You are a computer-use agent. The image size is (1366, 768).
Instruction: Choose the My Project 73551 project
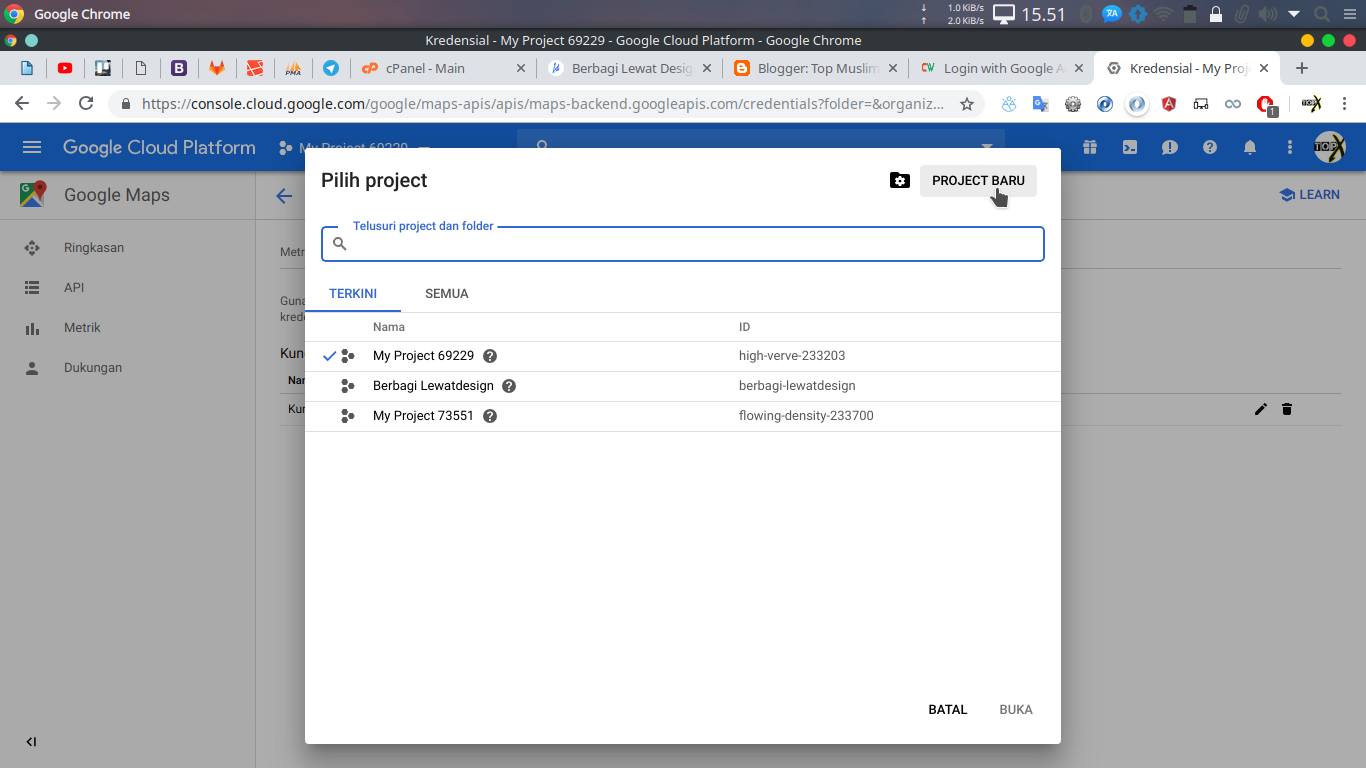click(423, 416)
